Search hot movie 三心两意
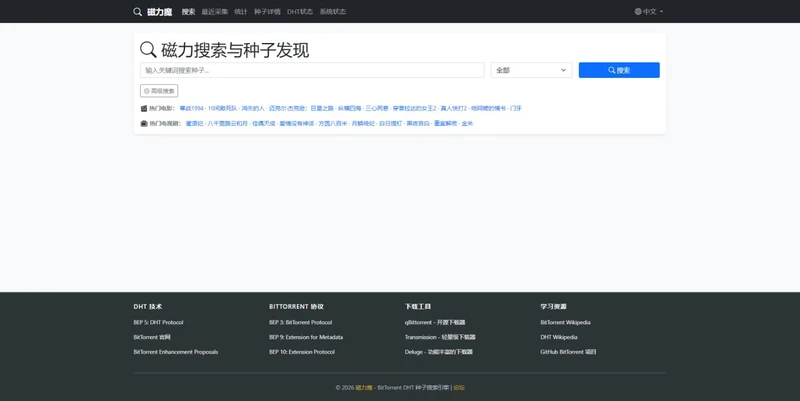The width and height of the screenshot is (800, 401). pyautogui.click(x=377, y=108)
